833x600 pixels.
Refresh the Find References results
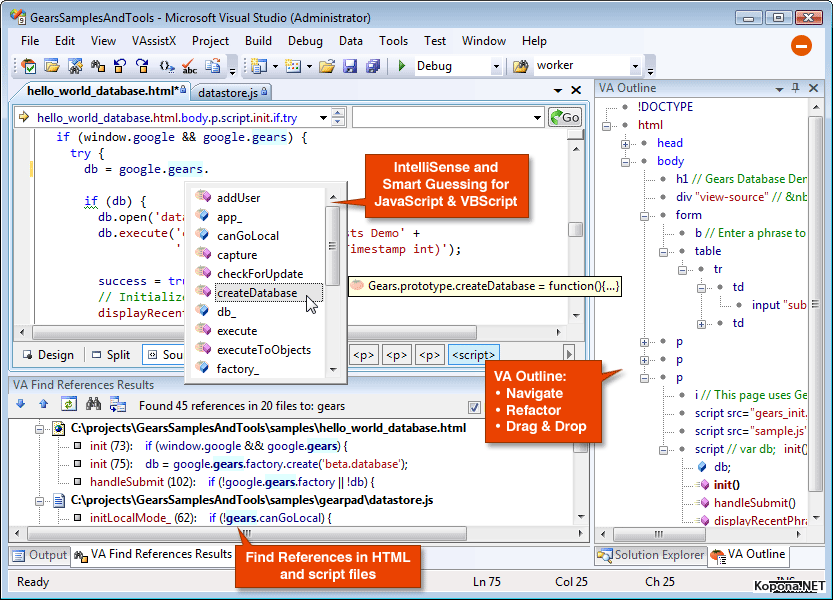point(69,404)
